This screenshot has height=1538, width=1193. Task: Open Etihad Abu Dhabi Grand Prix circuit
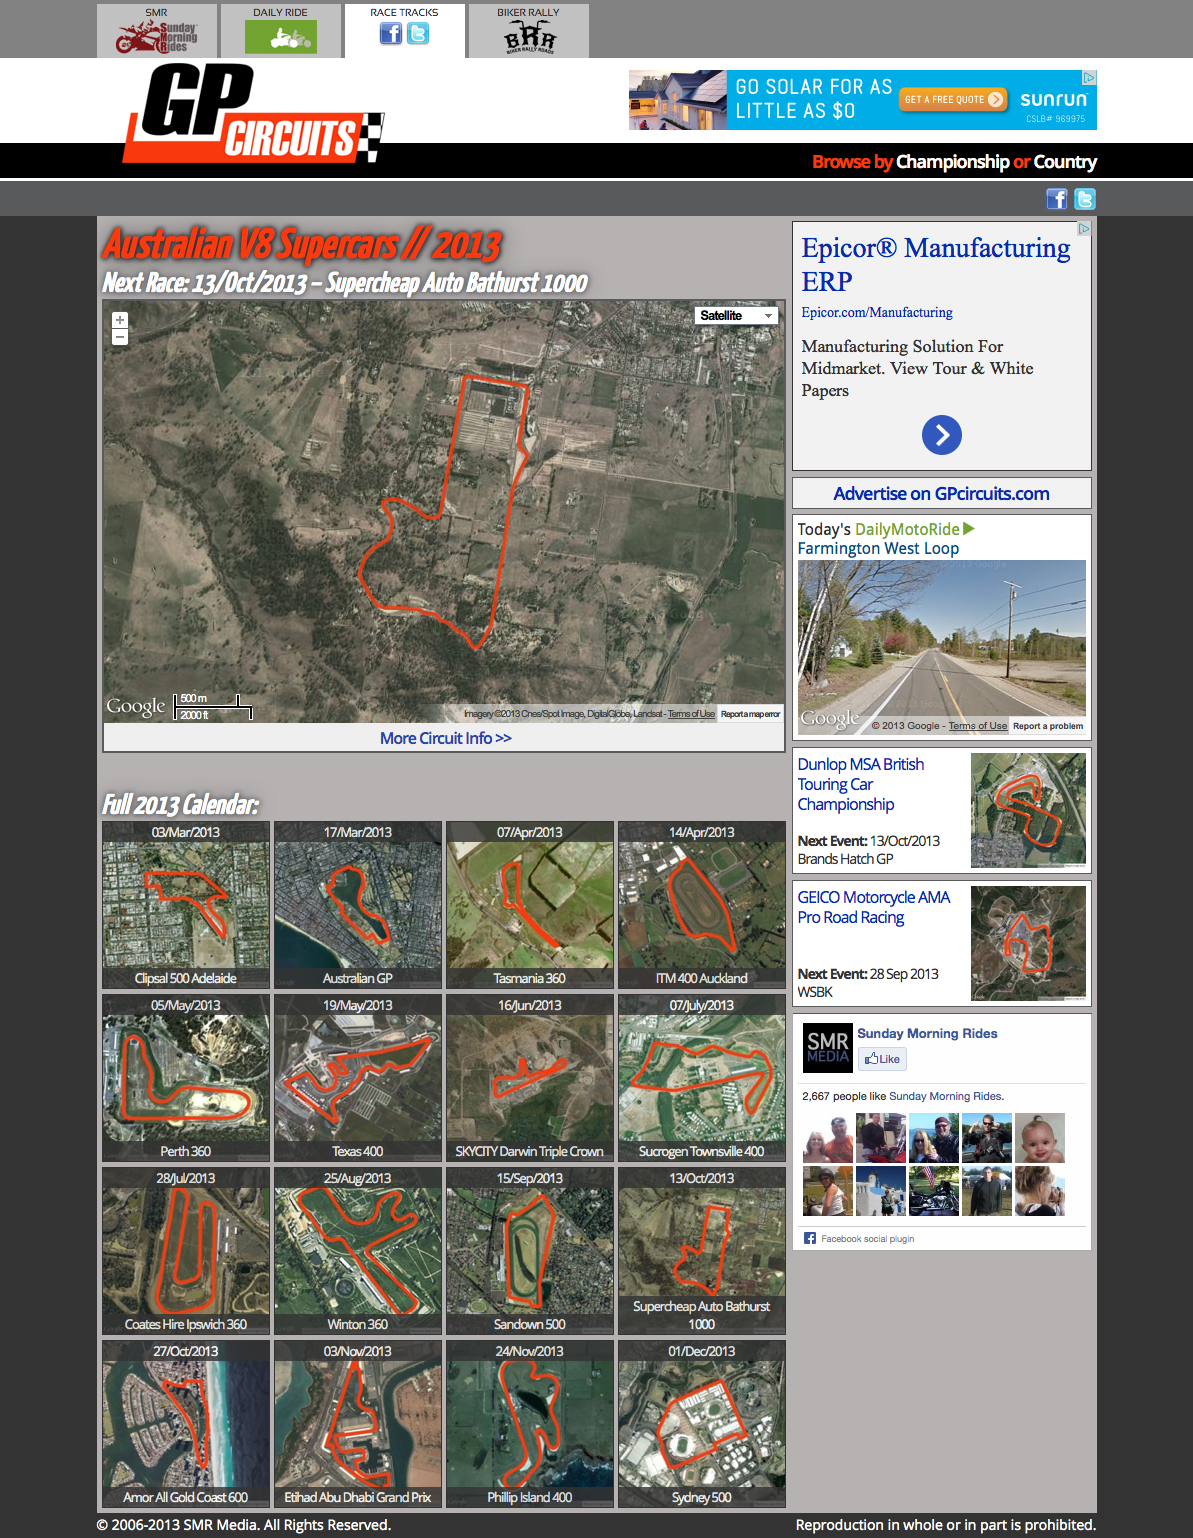pyautogui.click(x=358, y=1424)
